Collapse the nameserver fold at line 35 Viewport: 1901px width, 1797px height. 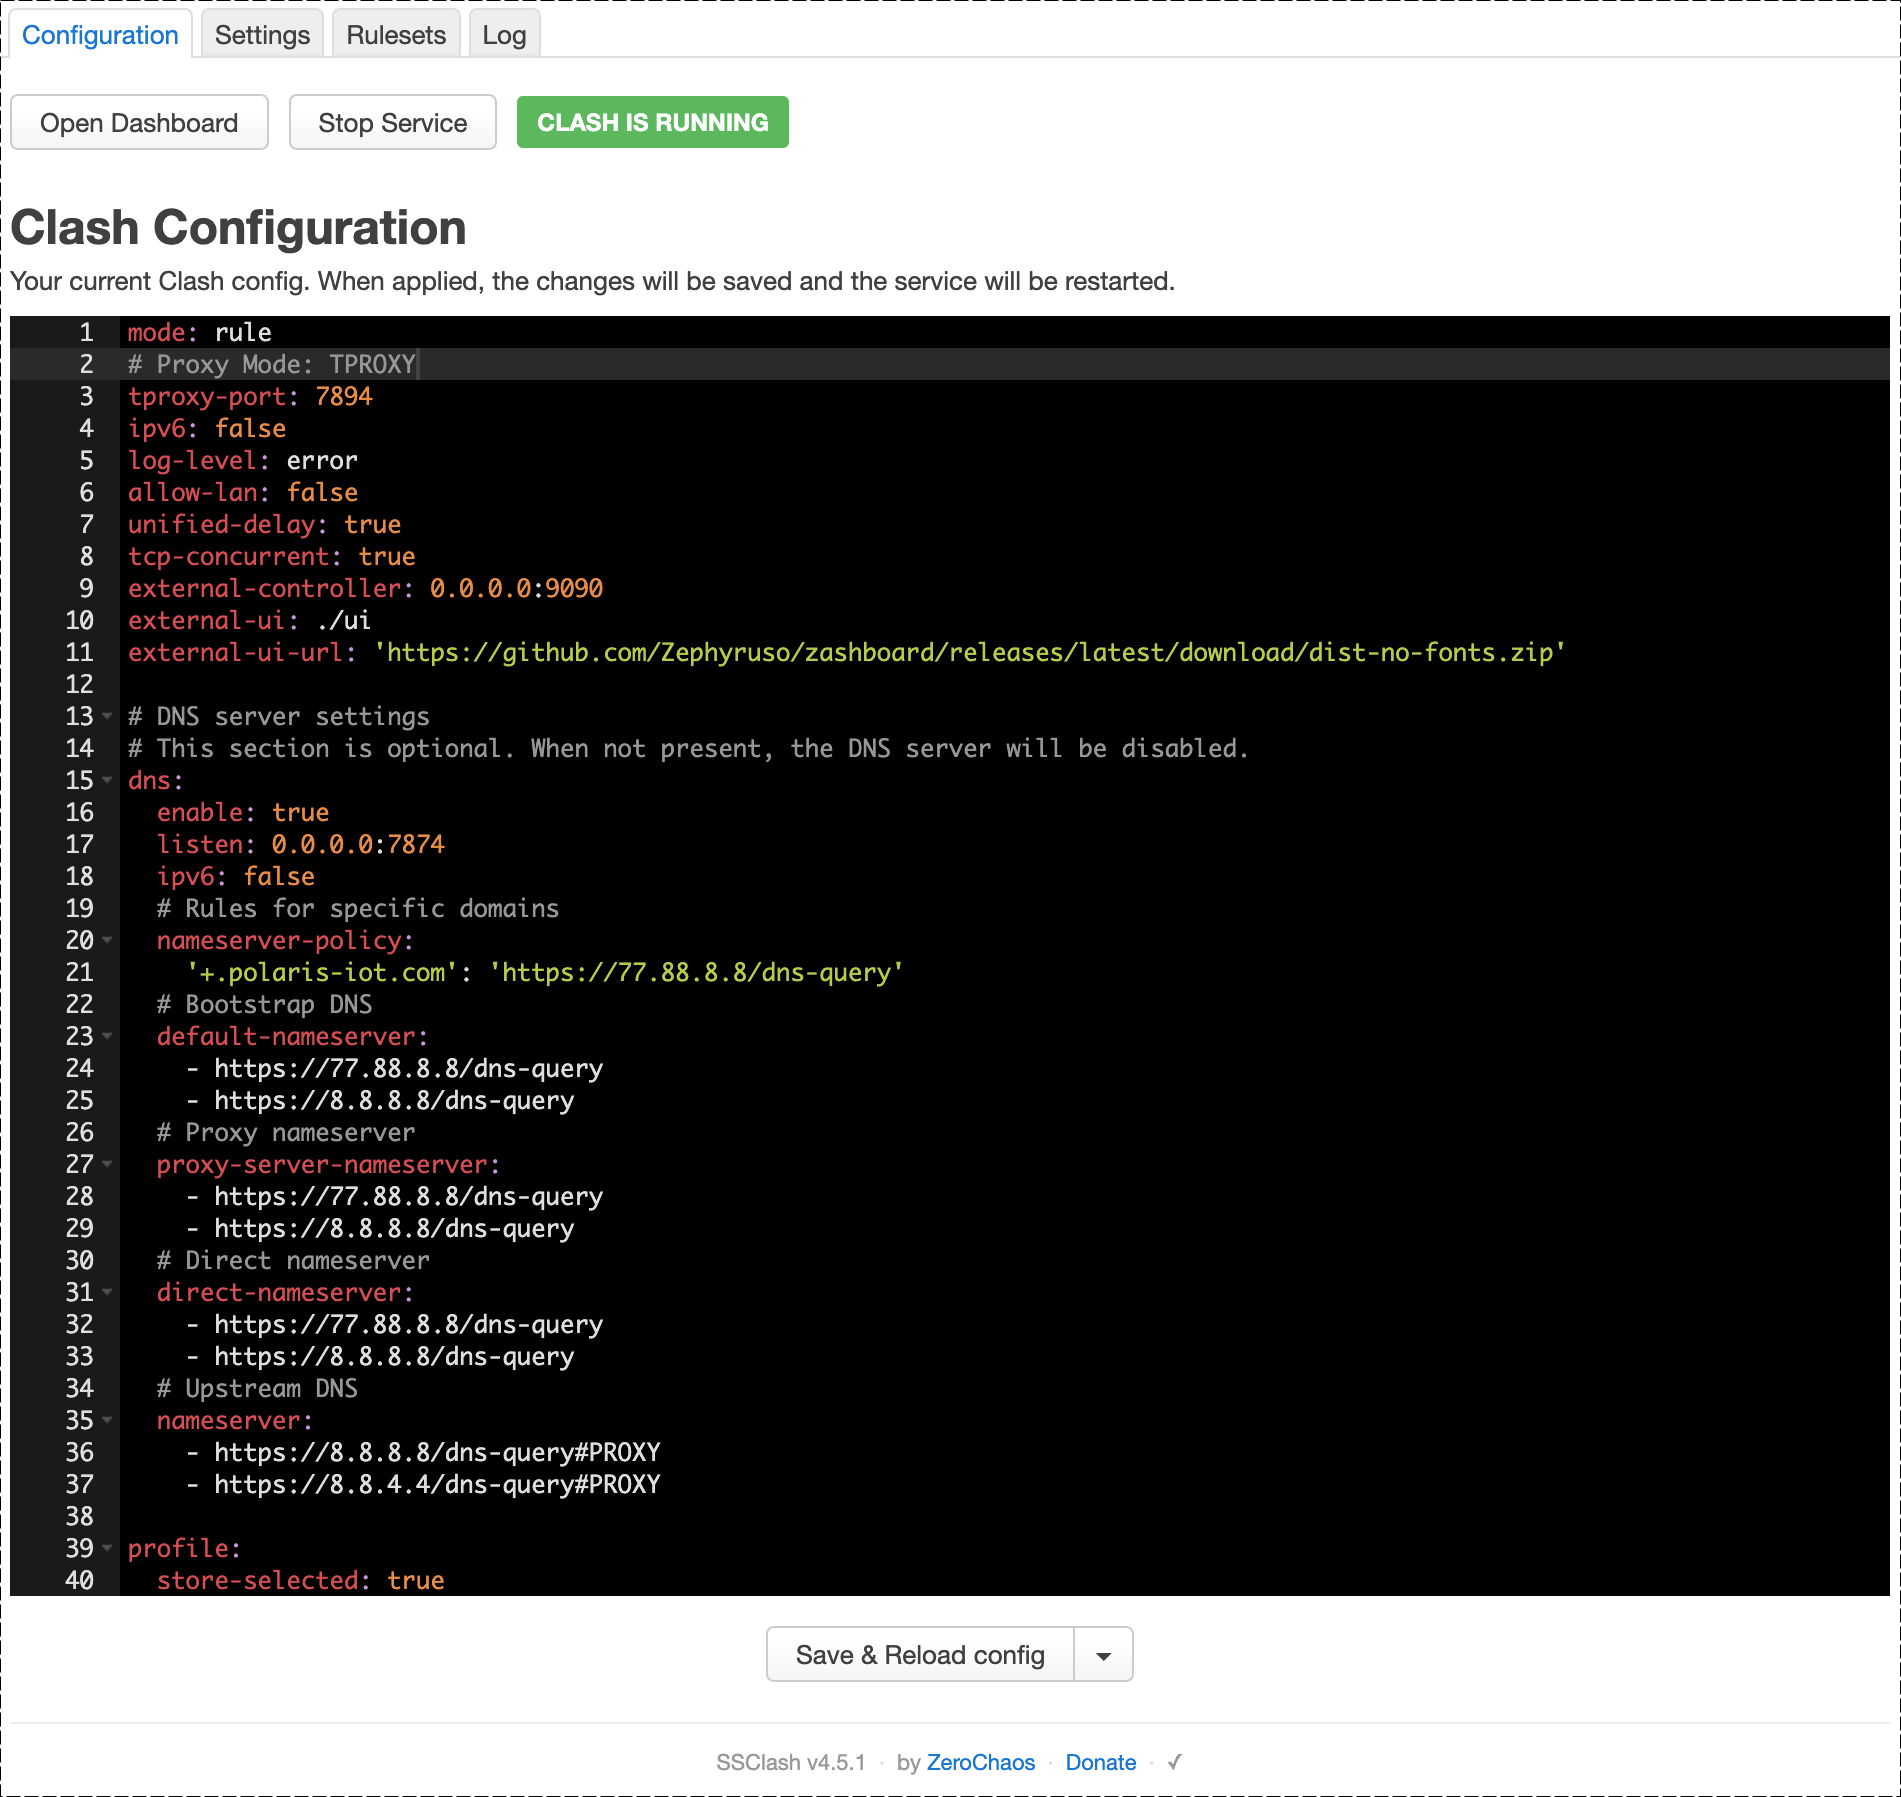click(x=107, y=1420)
